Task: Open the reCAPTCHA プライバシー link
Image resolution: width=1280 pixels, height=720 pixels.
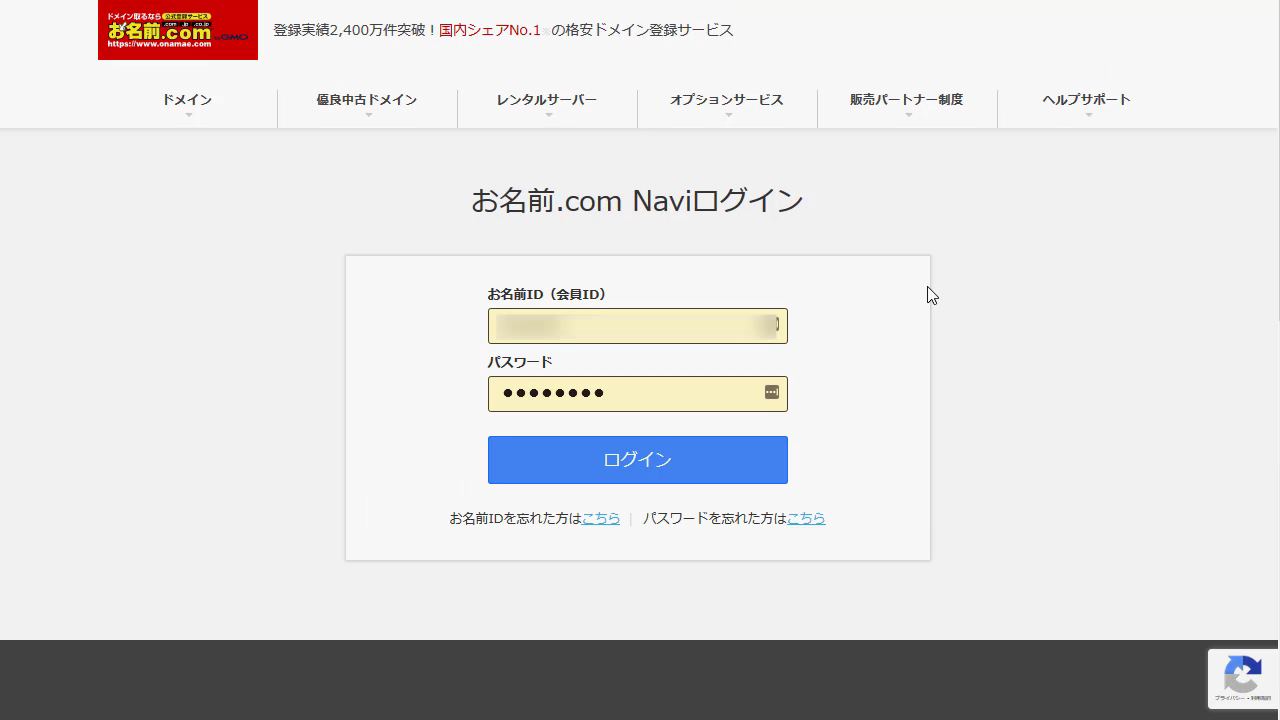Action: coord(1229,698)
